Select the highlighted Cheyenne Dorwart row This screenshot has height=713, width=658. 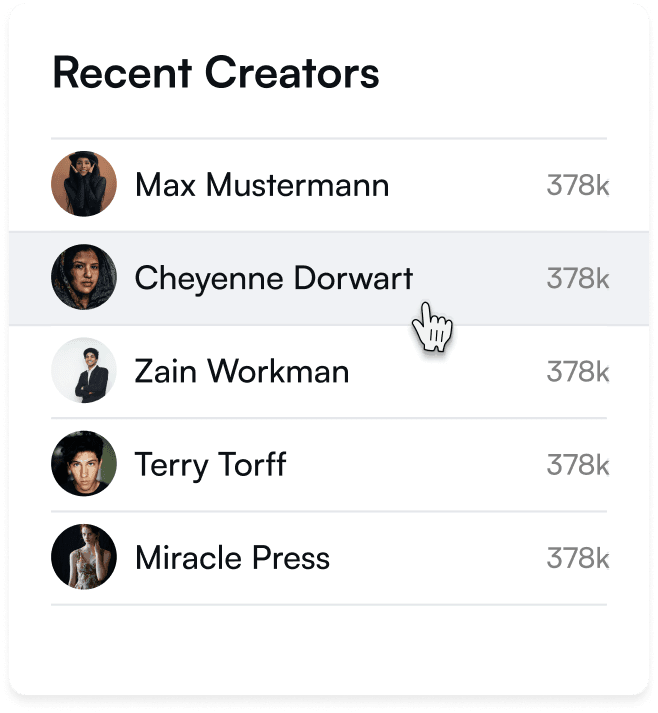point(329,278)
